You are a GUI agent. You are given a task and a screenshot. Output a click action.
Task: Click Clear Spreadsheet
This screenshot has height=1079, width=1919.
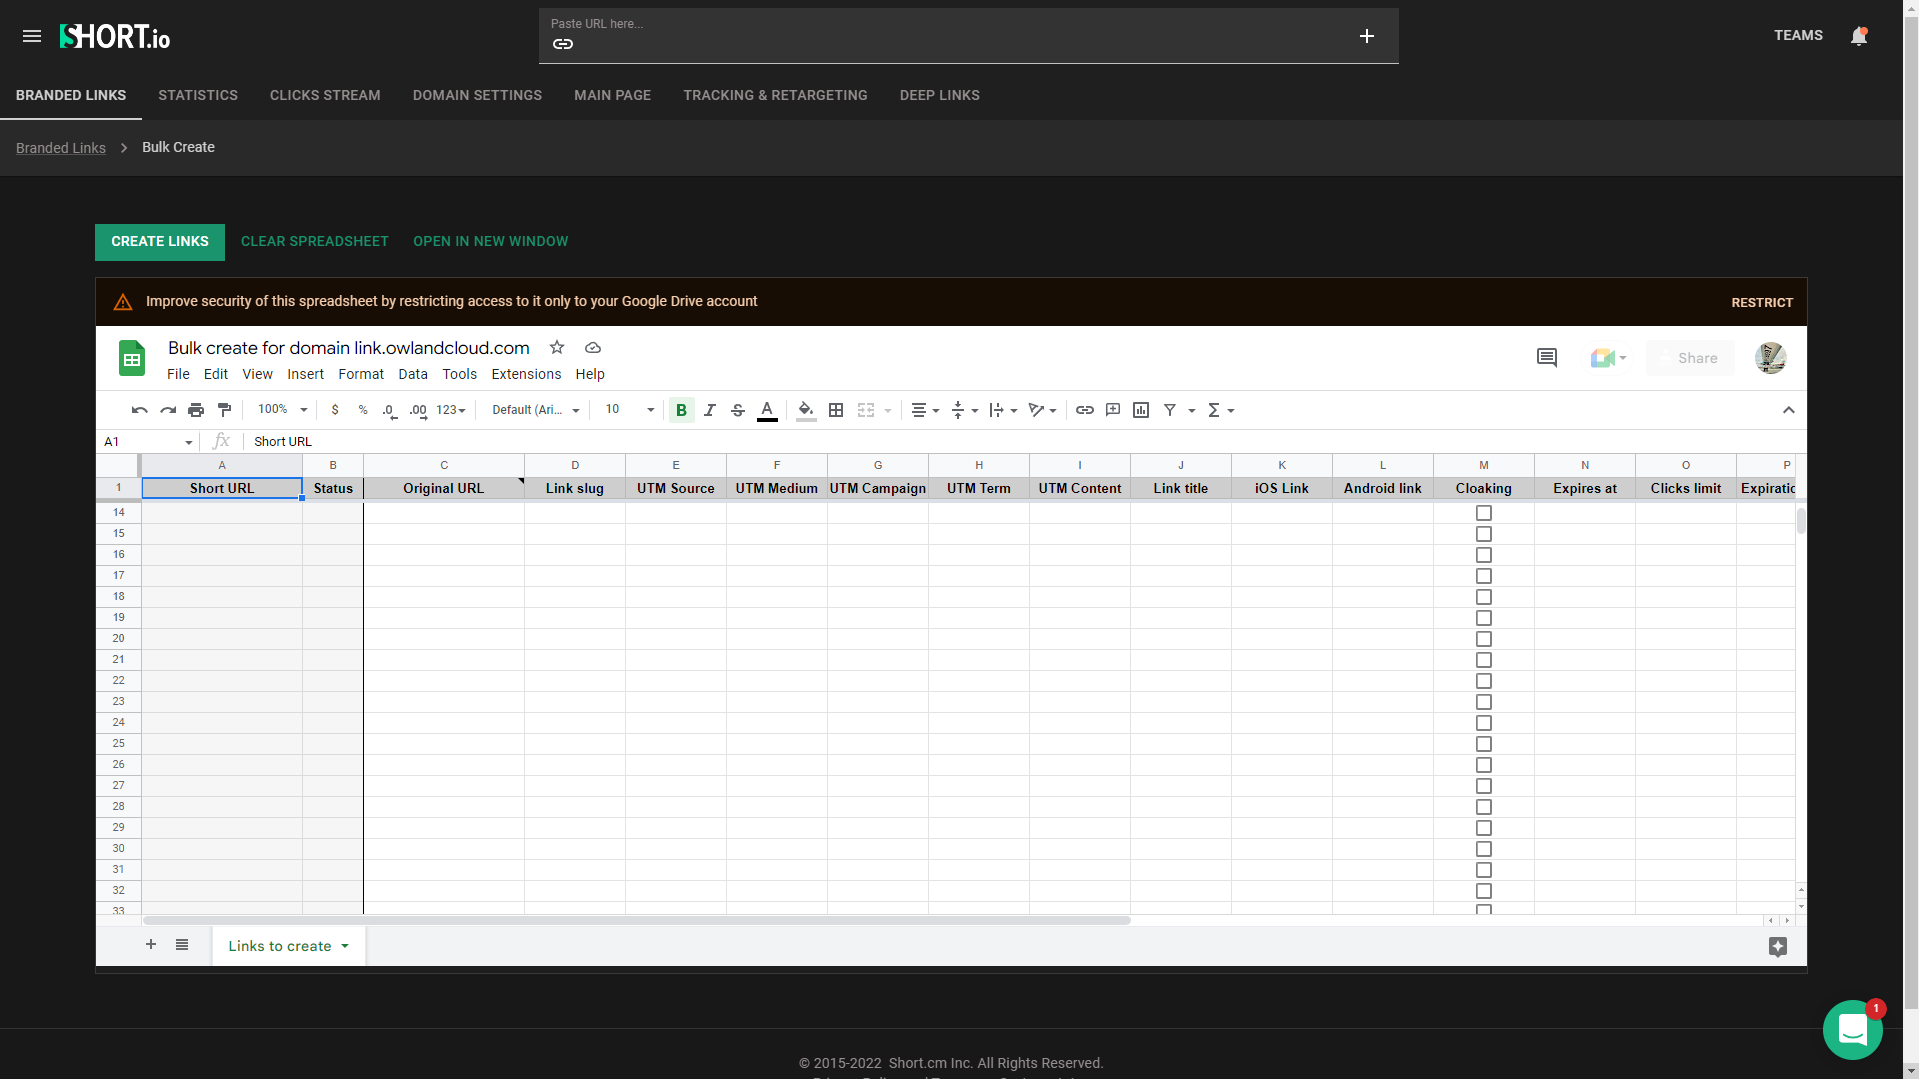point(315,242)
